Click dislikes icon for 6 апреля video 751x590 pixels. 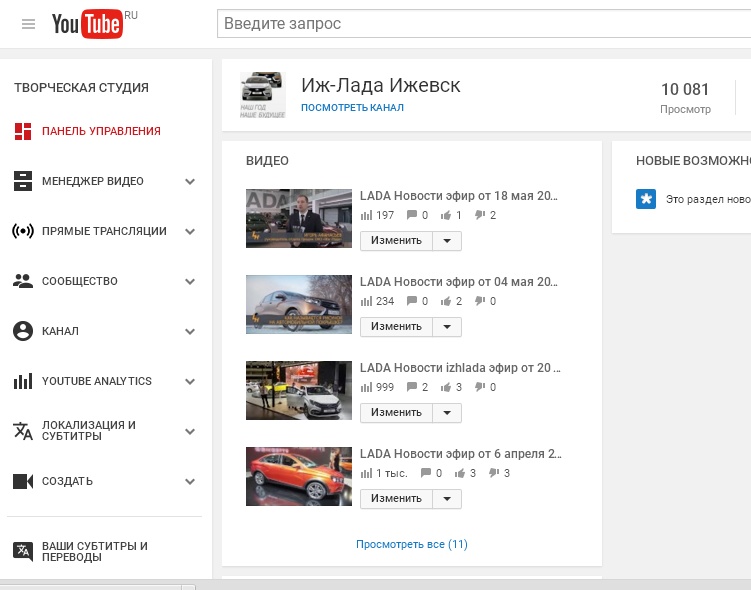(493, 473)
